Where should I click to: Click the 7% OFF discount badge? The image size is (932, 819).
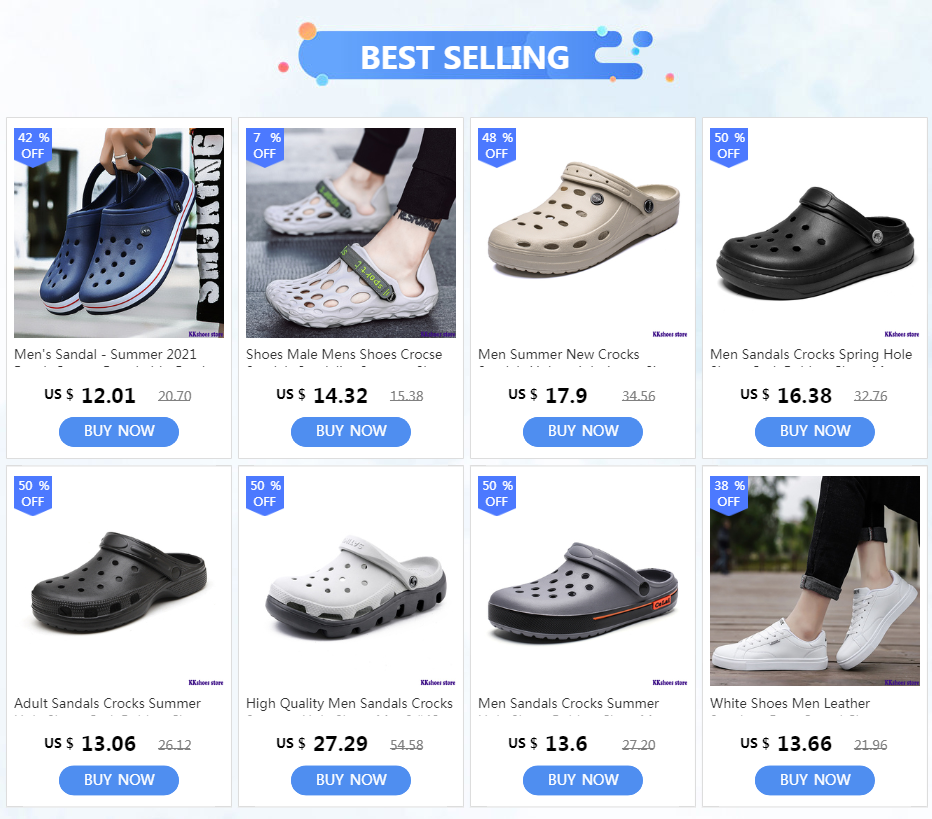(x=265, y=147)
